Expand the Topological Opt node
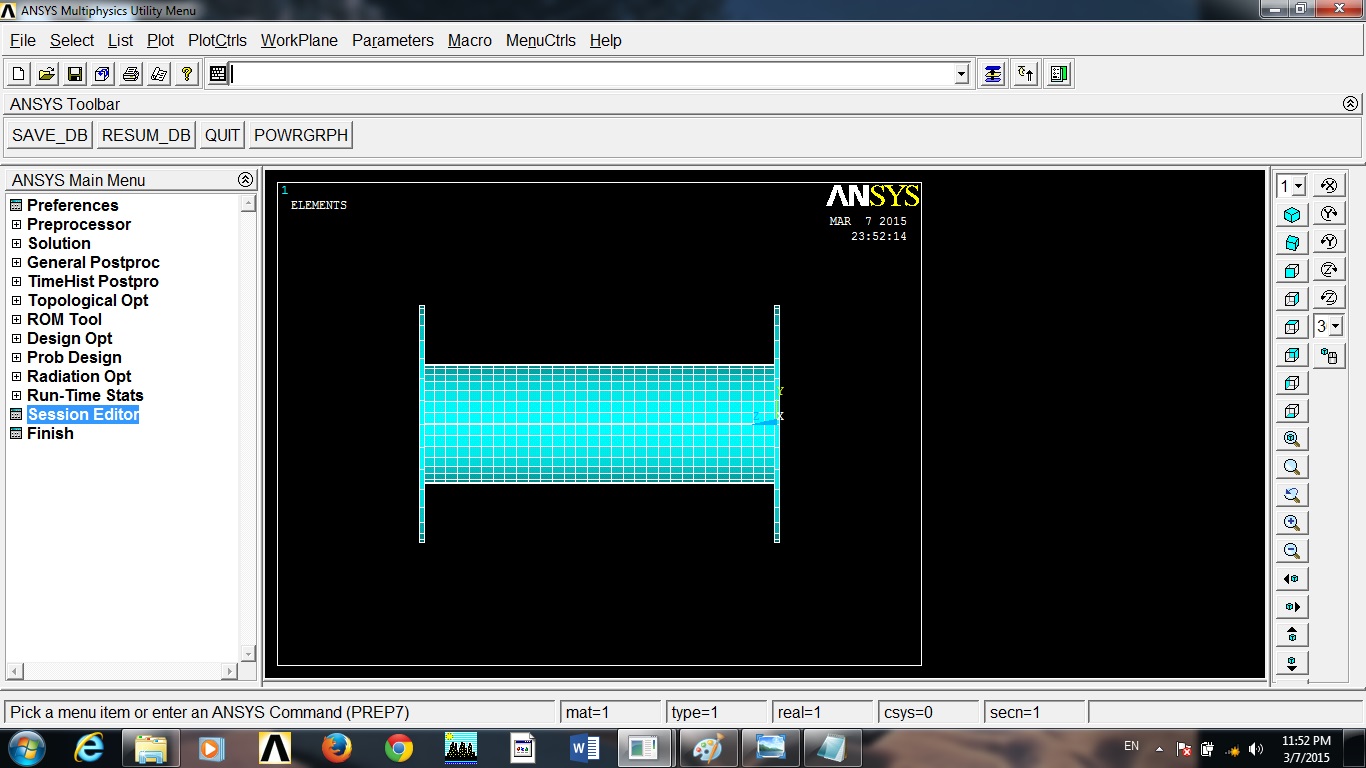The height and width of the screenshot is (768, 1366). click(17, 301)
